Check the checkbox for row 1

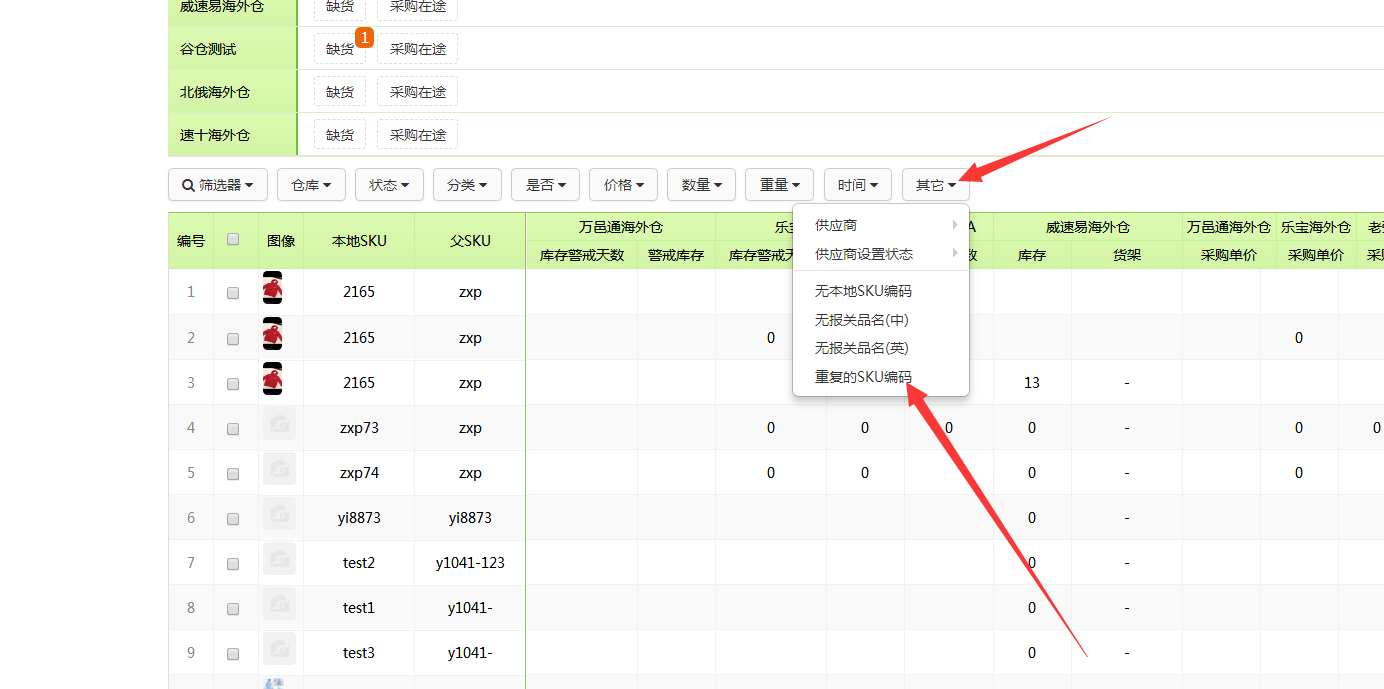(x=233, y=293)
